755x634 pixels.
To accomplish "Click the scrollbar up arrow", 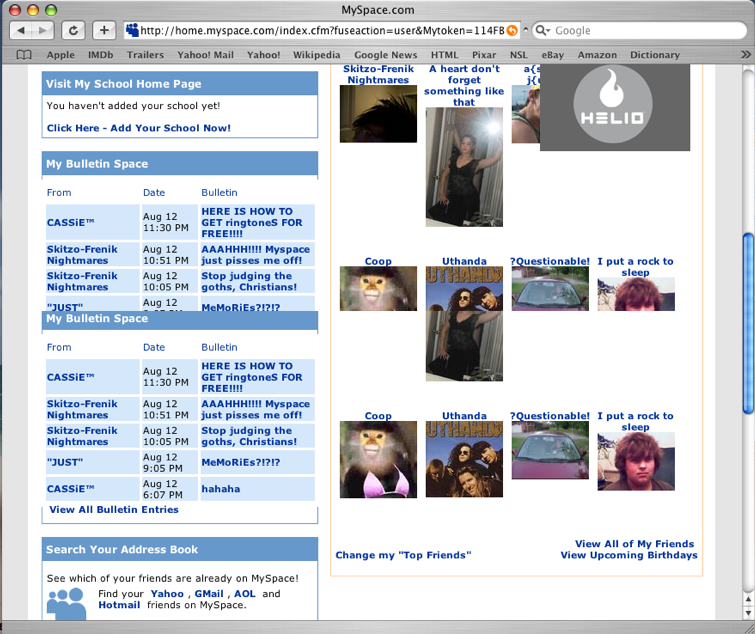I will point(748,599).
